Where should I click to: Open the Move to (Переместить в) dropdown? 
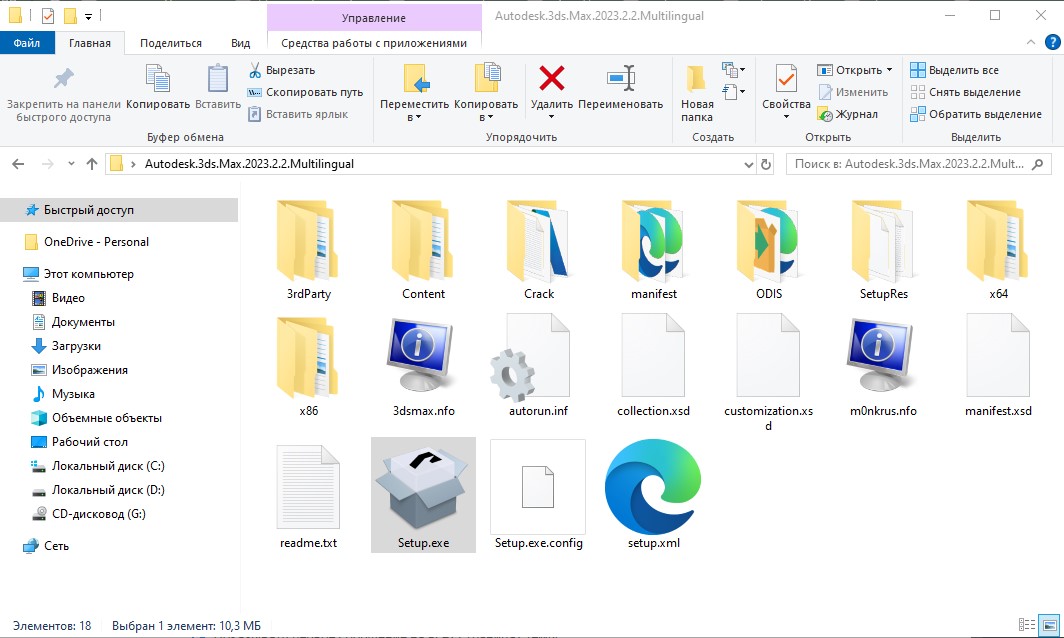click(x=414, y=94)
